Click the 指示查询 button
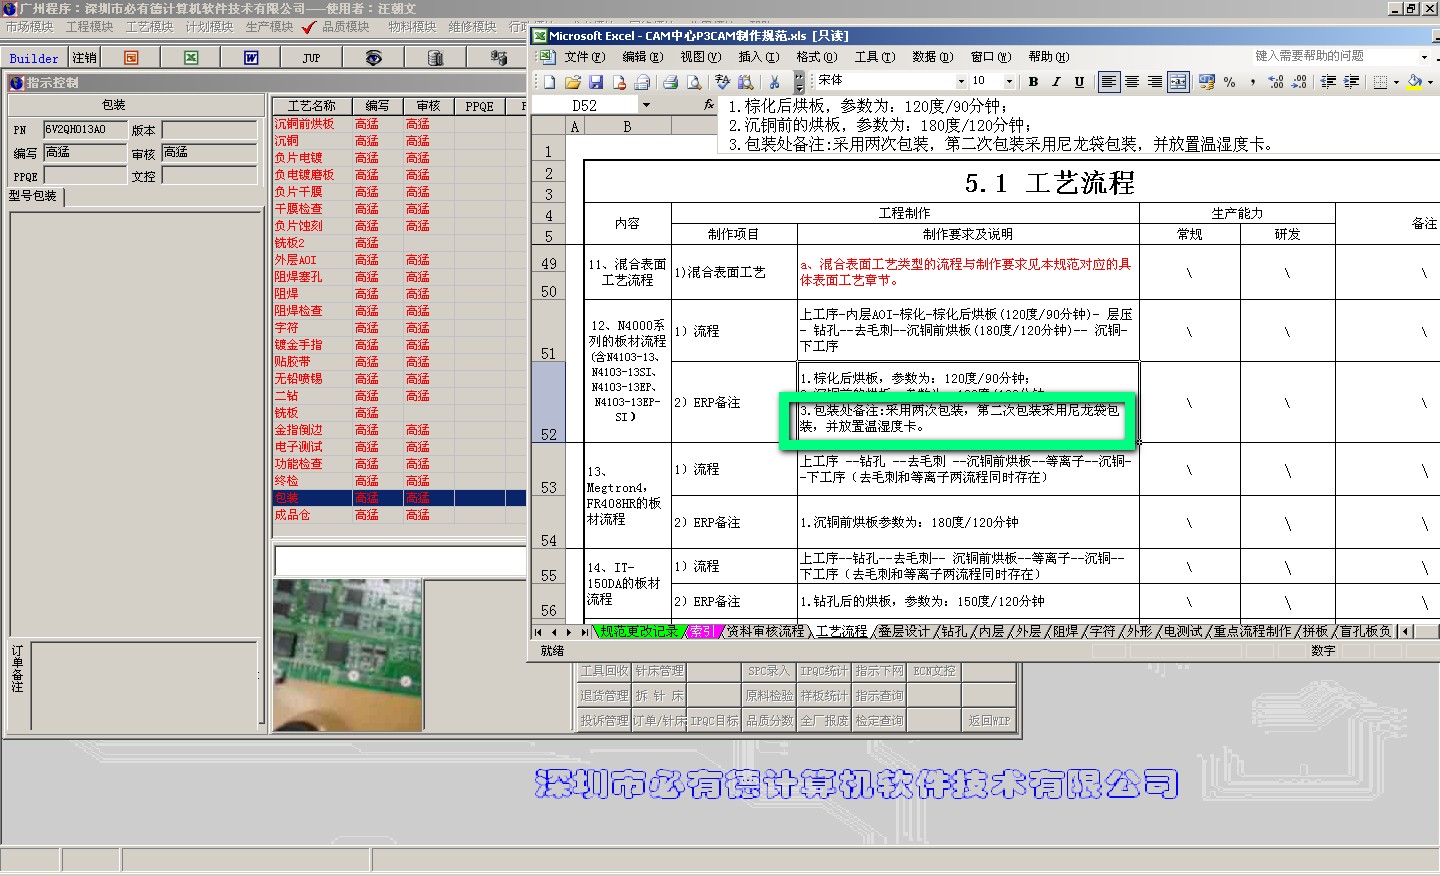1440x876 pixels. [879, 695]
